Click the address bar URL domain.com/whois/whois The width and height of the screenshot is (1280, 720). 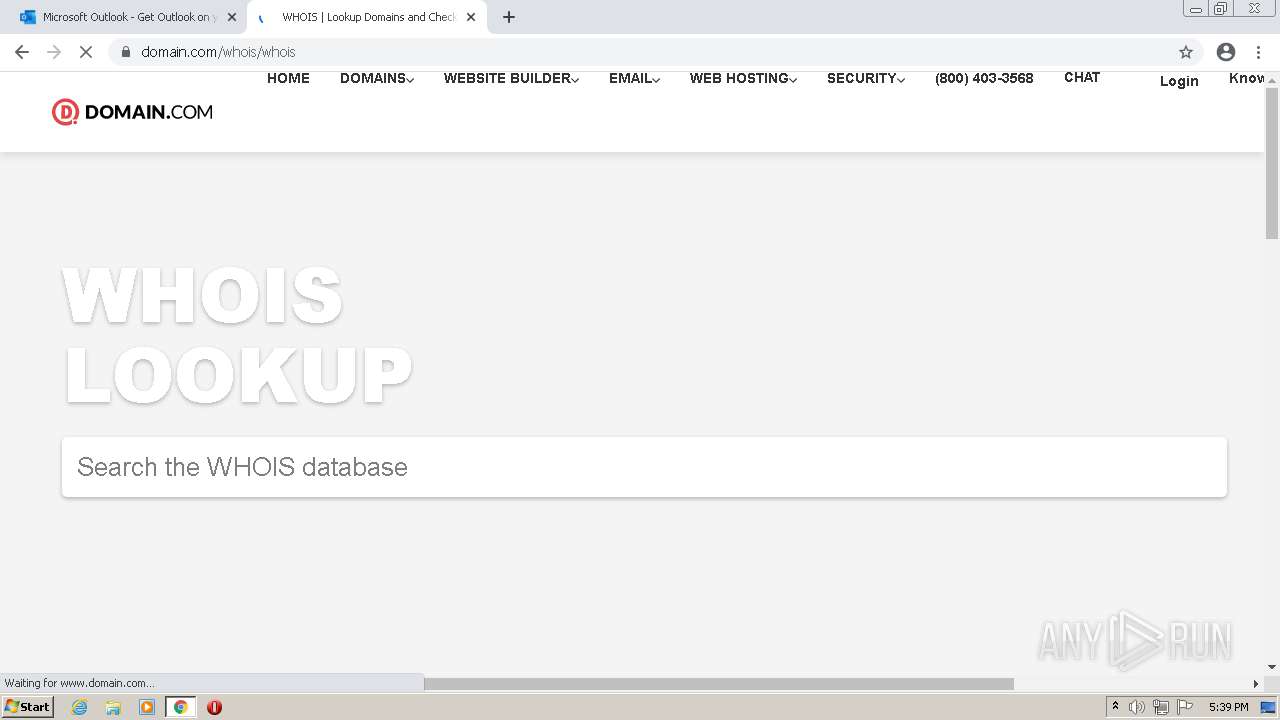(218, 52)
